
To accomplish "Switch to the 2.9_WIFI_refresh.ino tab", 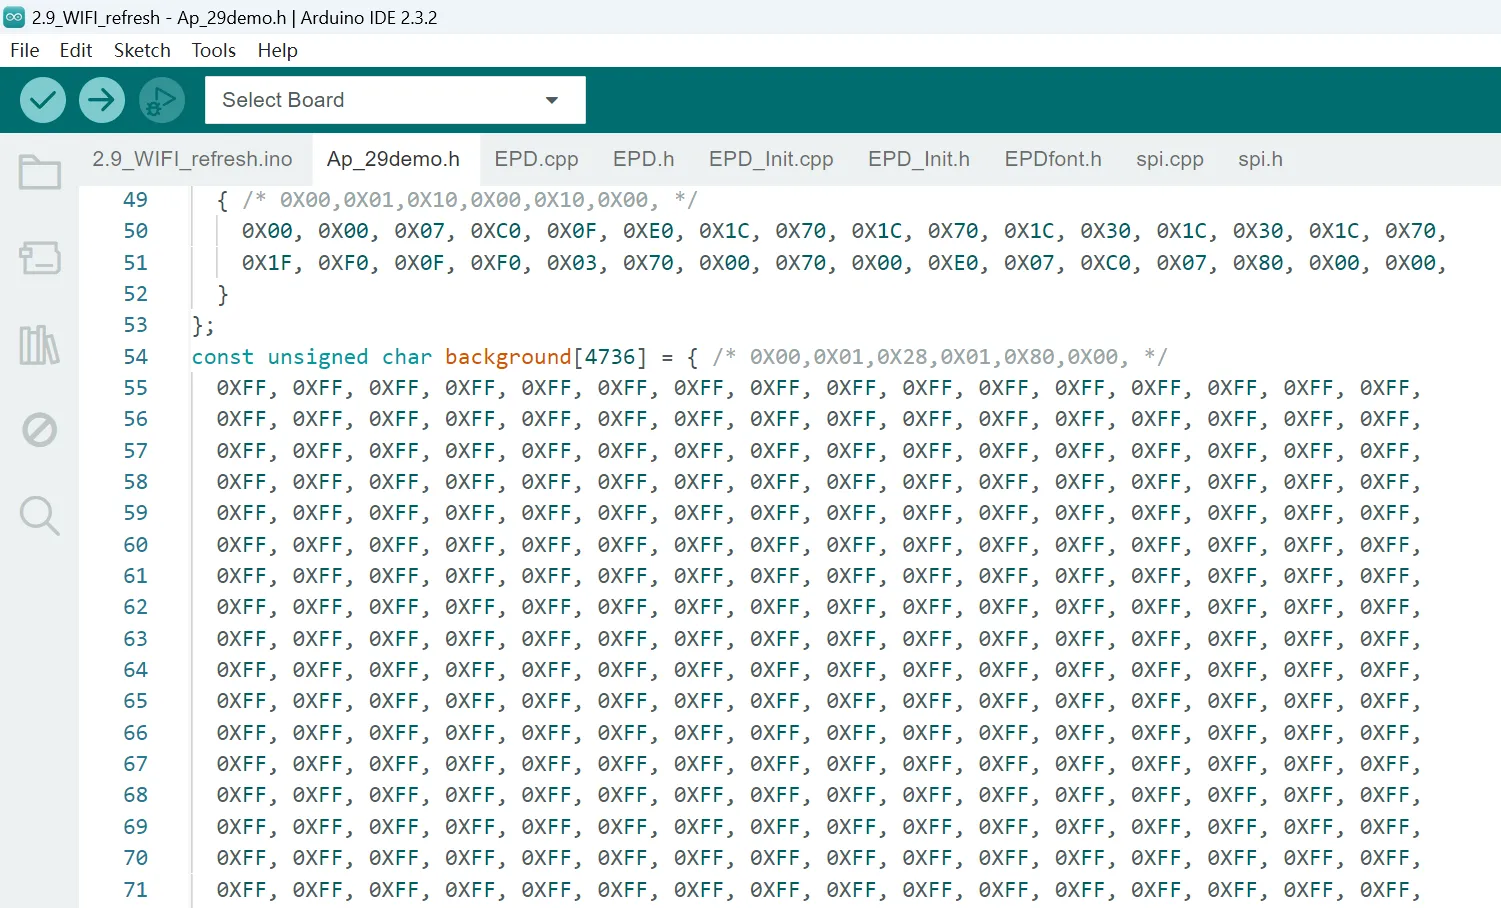I will [192, 159].
